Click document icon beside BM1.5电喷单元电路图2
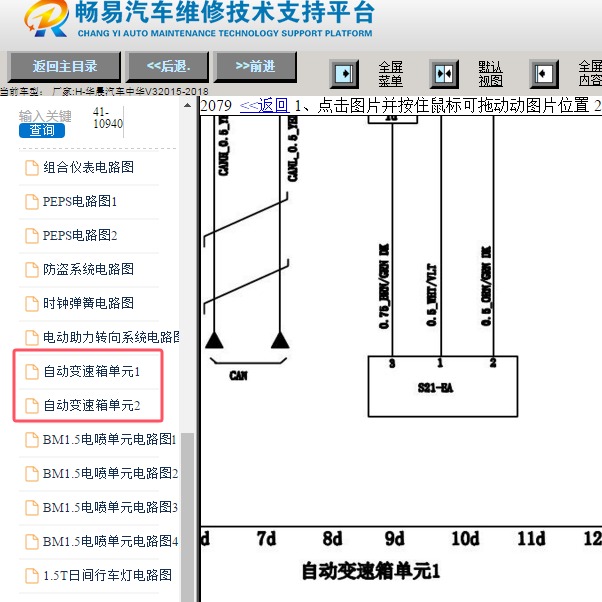The image size is (602, 602). pos(32,473)
